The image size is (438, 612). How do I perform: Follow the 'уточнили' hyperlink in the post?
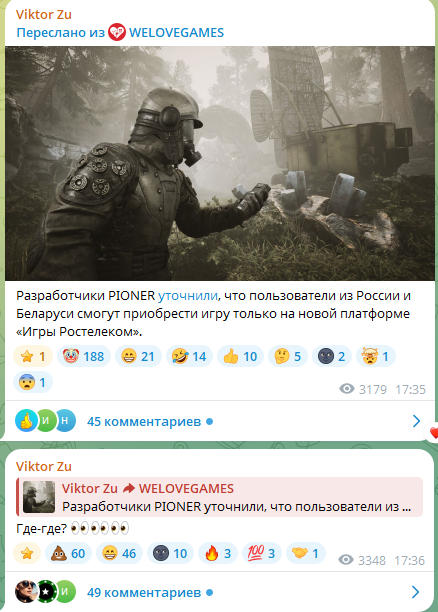[x=188, y=296]
